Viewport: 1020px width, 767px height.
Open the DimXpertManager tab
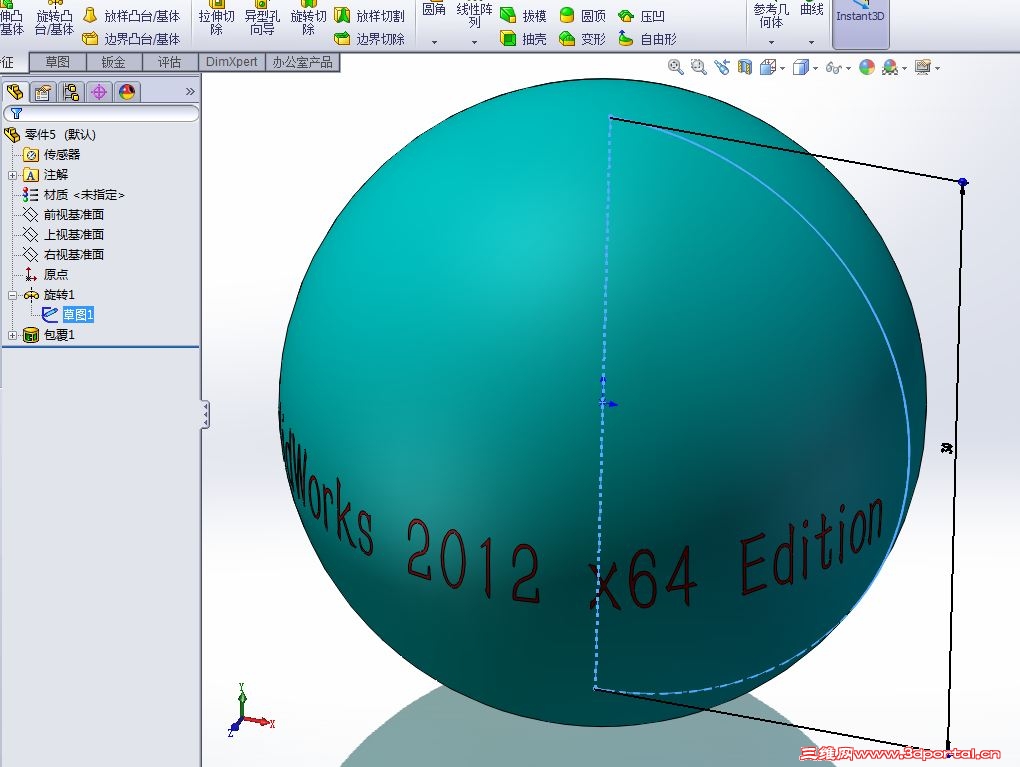point(99,92)
